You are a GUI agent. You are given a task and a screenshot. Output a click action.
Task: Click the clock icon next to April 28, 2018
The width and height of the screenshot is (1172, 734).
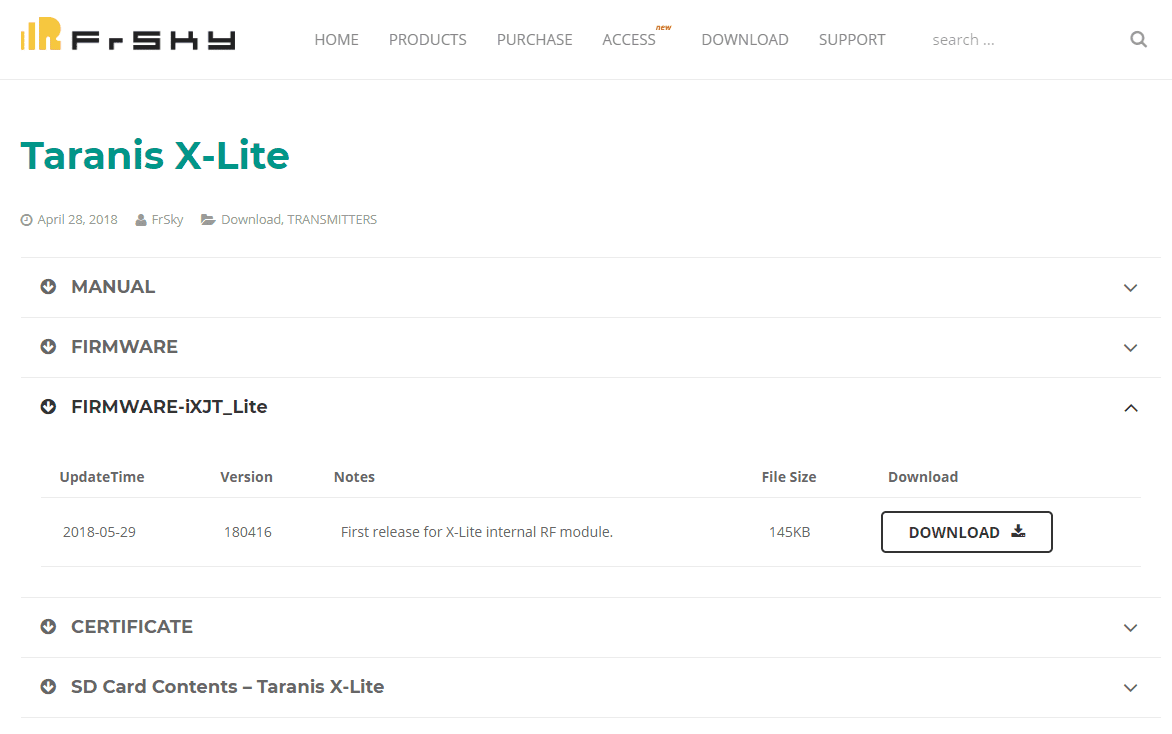26,220
